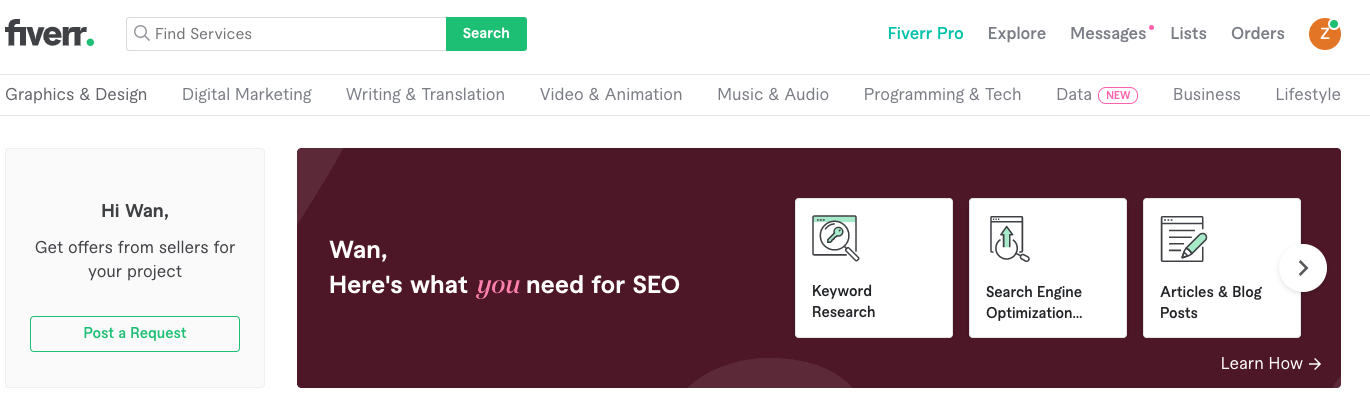
Task: Focus the Find Services search field
Action: pos(295,34)
